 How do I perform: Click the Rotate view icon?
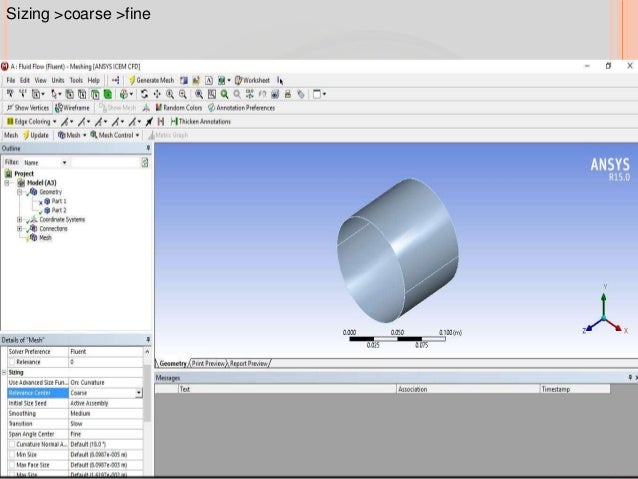(144, 94)
